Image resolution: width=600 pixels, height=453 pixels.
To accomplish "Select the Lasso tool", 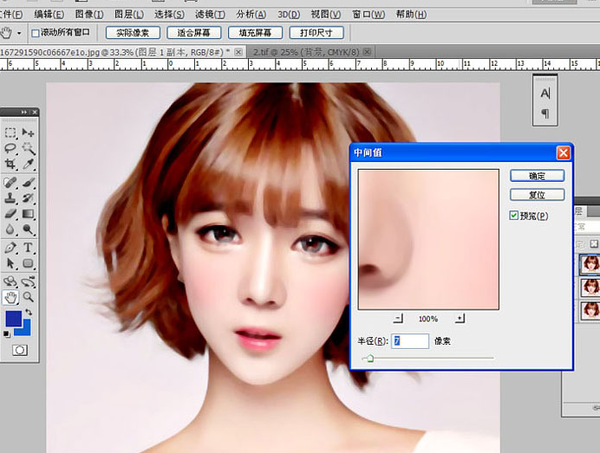I will [10, 149].
